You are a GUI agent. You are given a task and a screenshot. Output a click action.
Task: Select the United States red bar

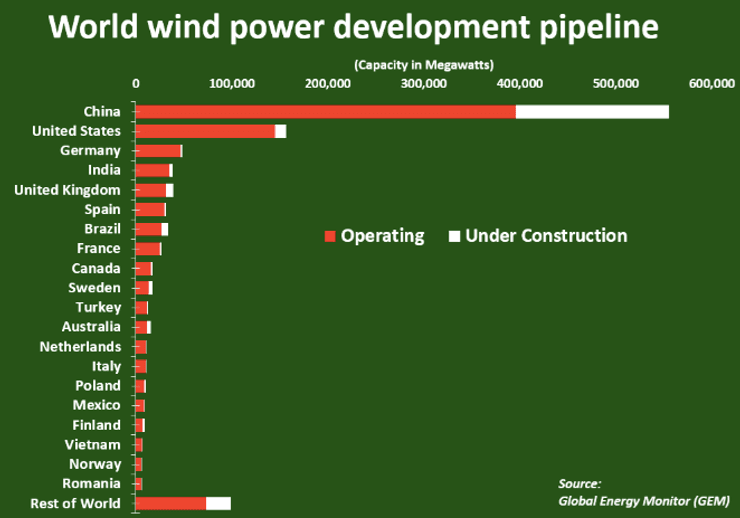205,131
